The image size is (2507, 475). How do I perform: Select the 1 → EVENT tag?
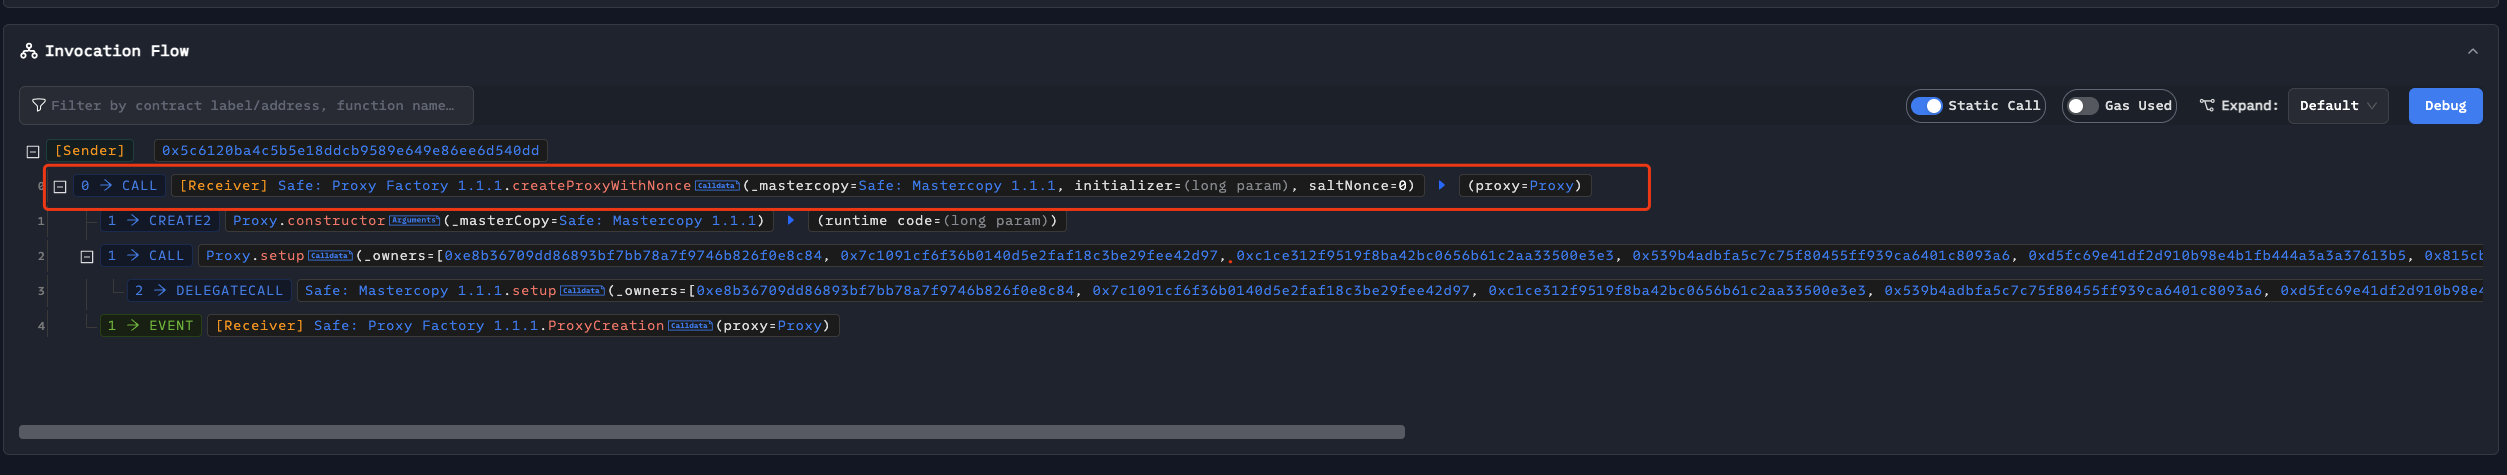point(150,326)
